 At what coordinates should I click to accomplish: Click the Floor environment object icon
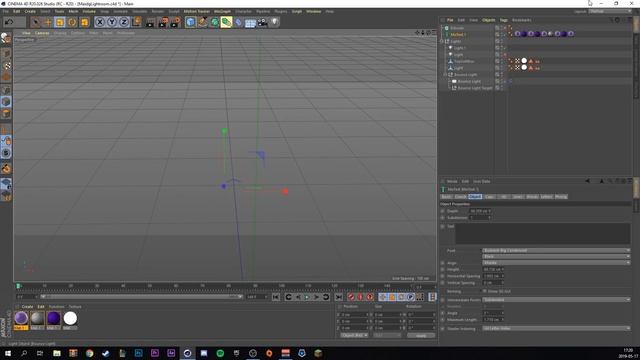(x=250, y=22)
